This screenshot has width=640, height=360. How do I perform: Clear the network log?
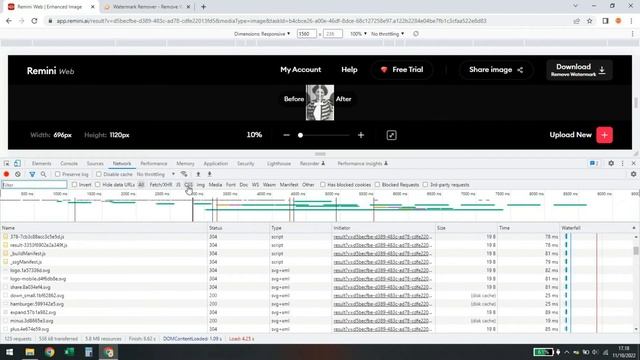pyautogui.click(x=18, y=174)
